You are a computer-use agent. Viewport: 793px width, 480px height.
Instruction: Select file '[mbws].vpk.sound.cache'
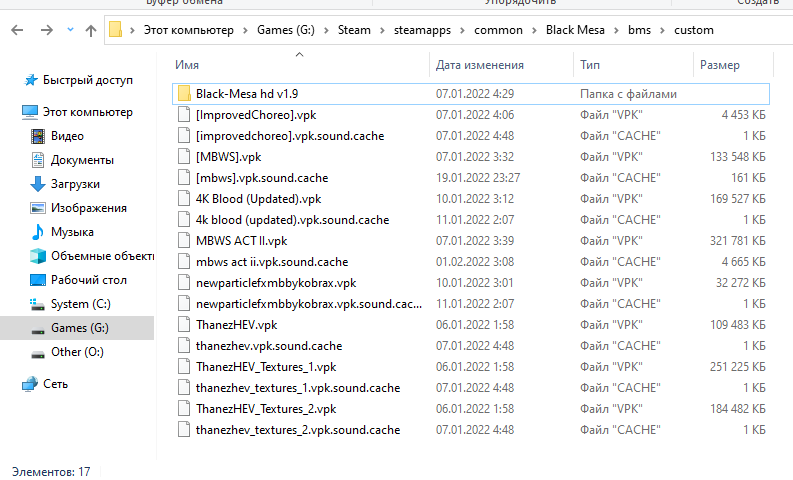pyautogui.click(x=262, y=178)
